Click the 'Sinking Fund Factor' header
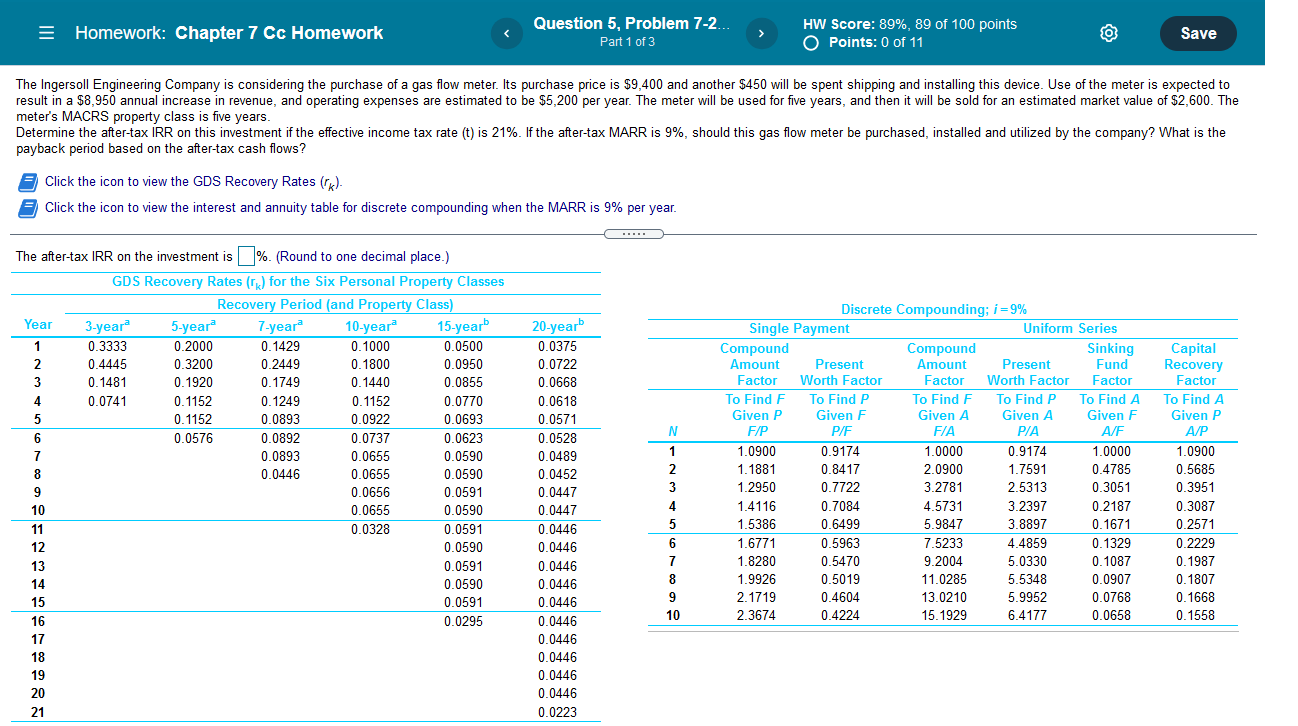The height and width of the screenshot is (726, 1298). click(x=1111, y=364)
